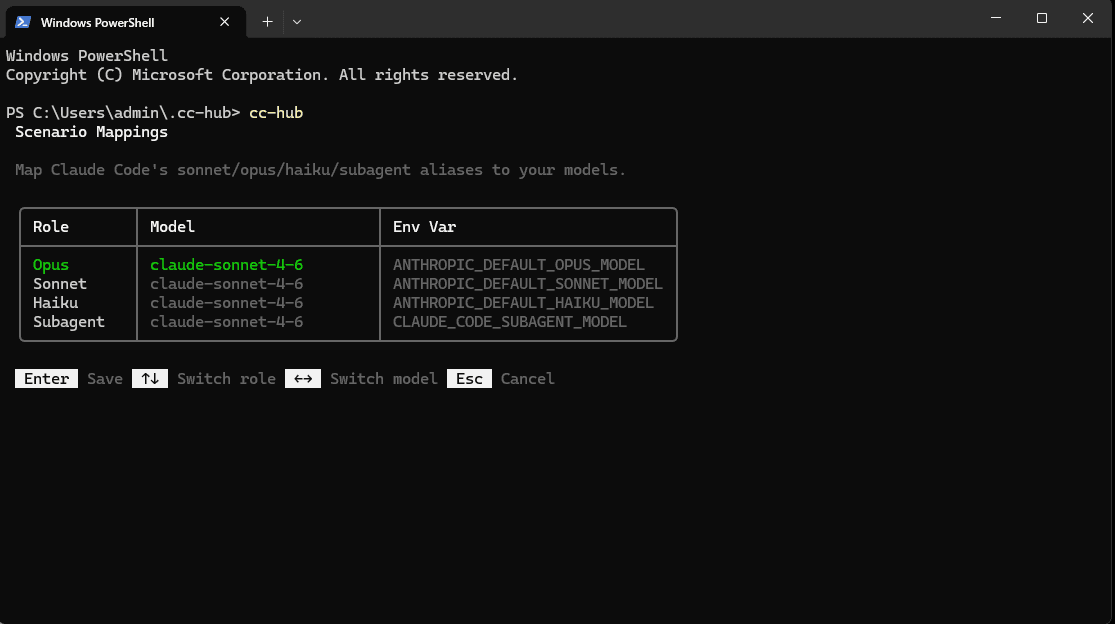Click the green claude-sonnet-4-6 model for Opus
The width and height of the screenshot is (1115, 624).
pos(227,265)
